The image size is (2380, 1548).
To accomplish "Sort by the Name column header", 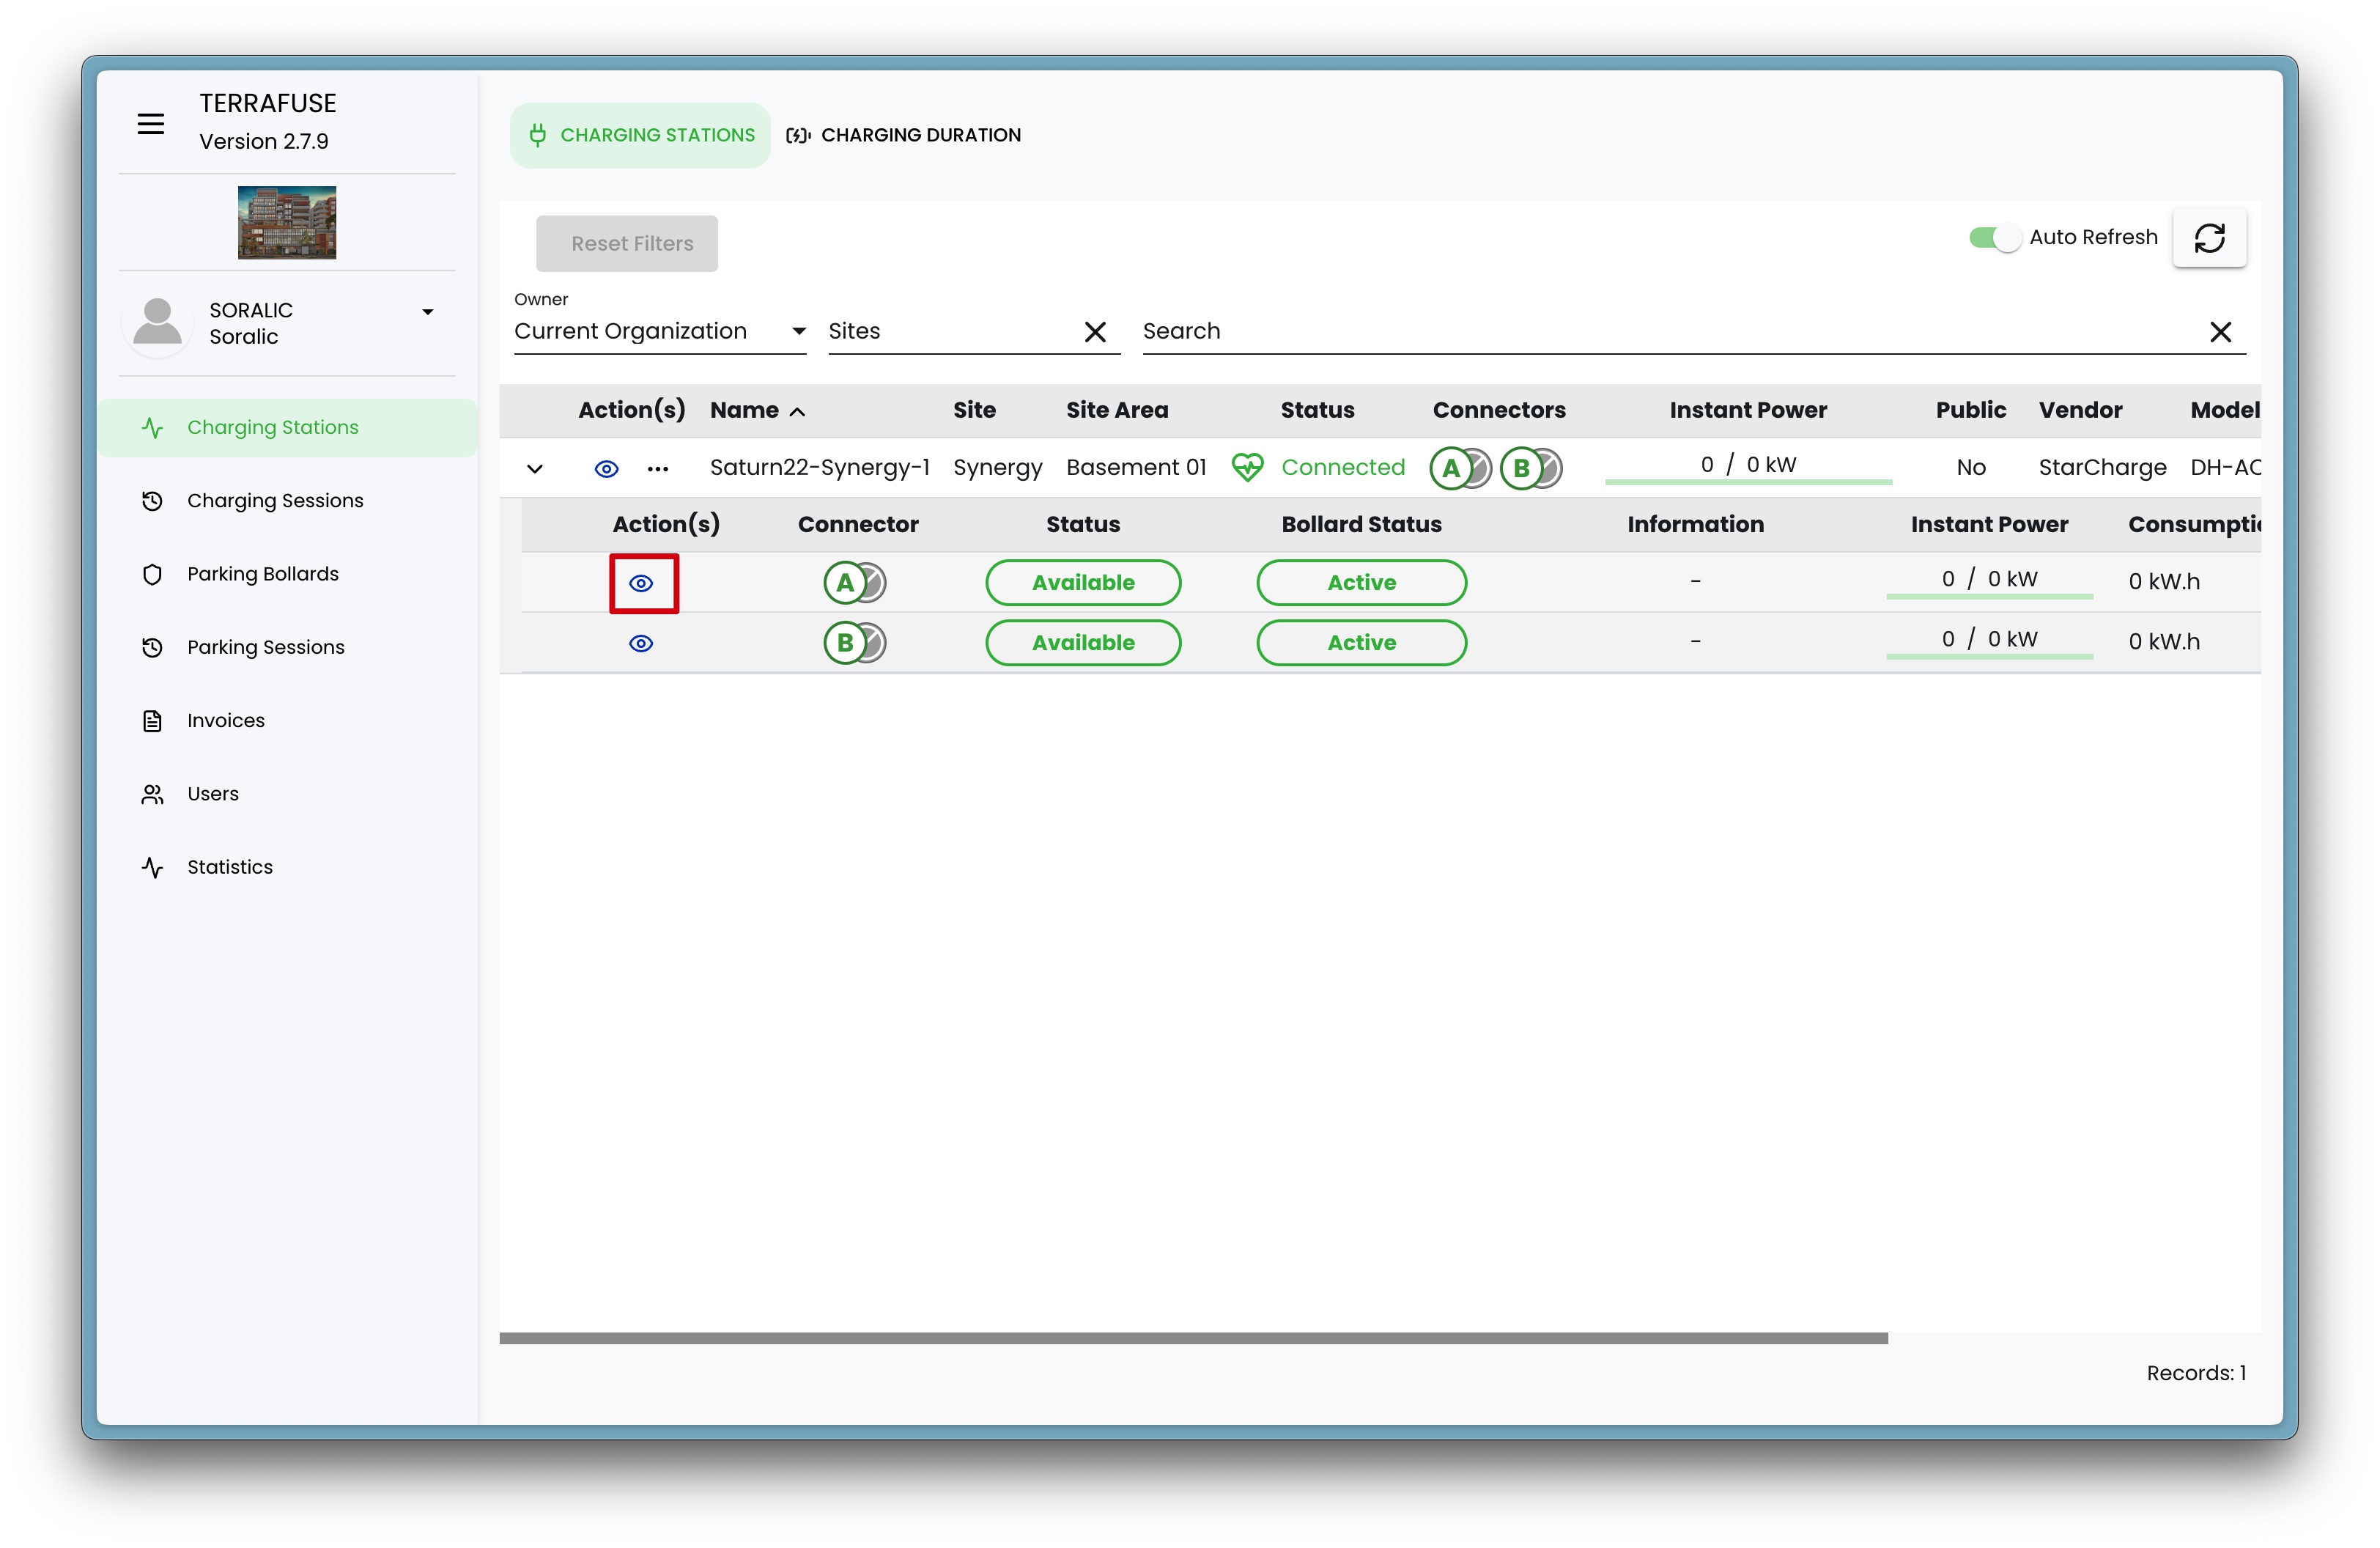I will [x=745, y=410].
